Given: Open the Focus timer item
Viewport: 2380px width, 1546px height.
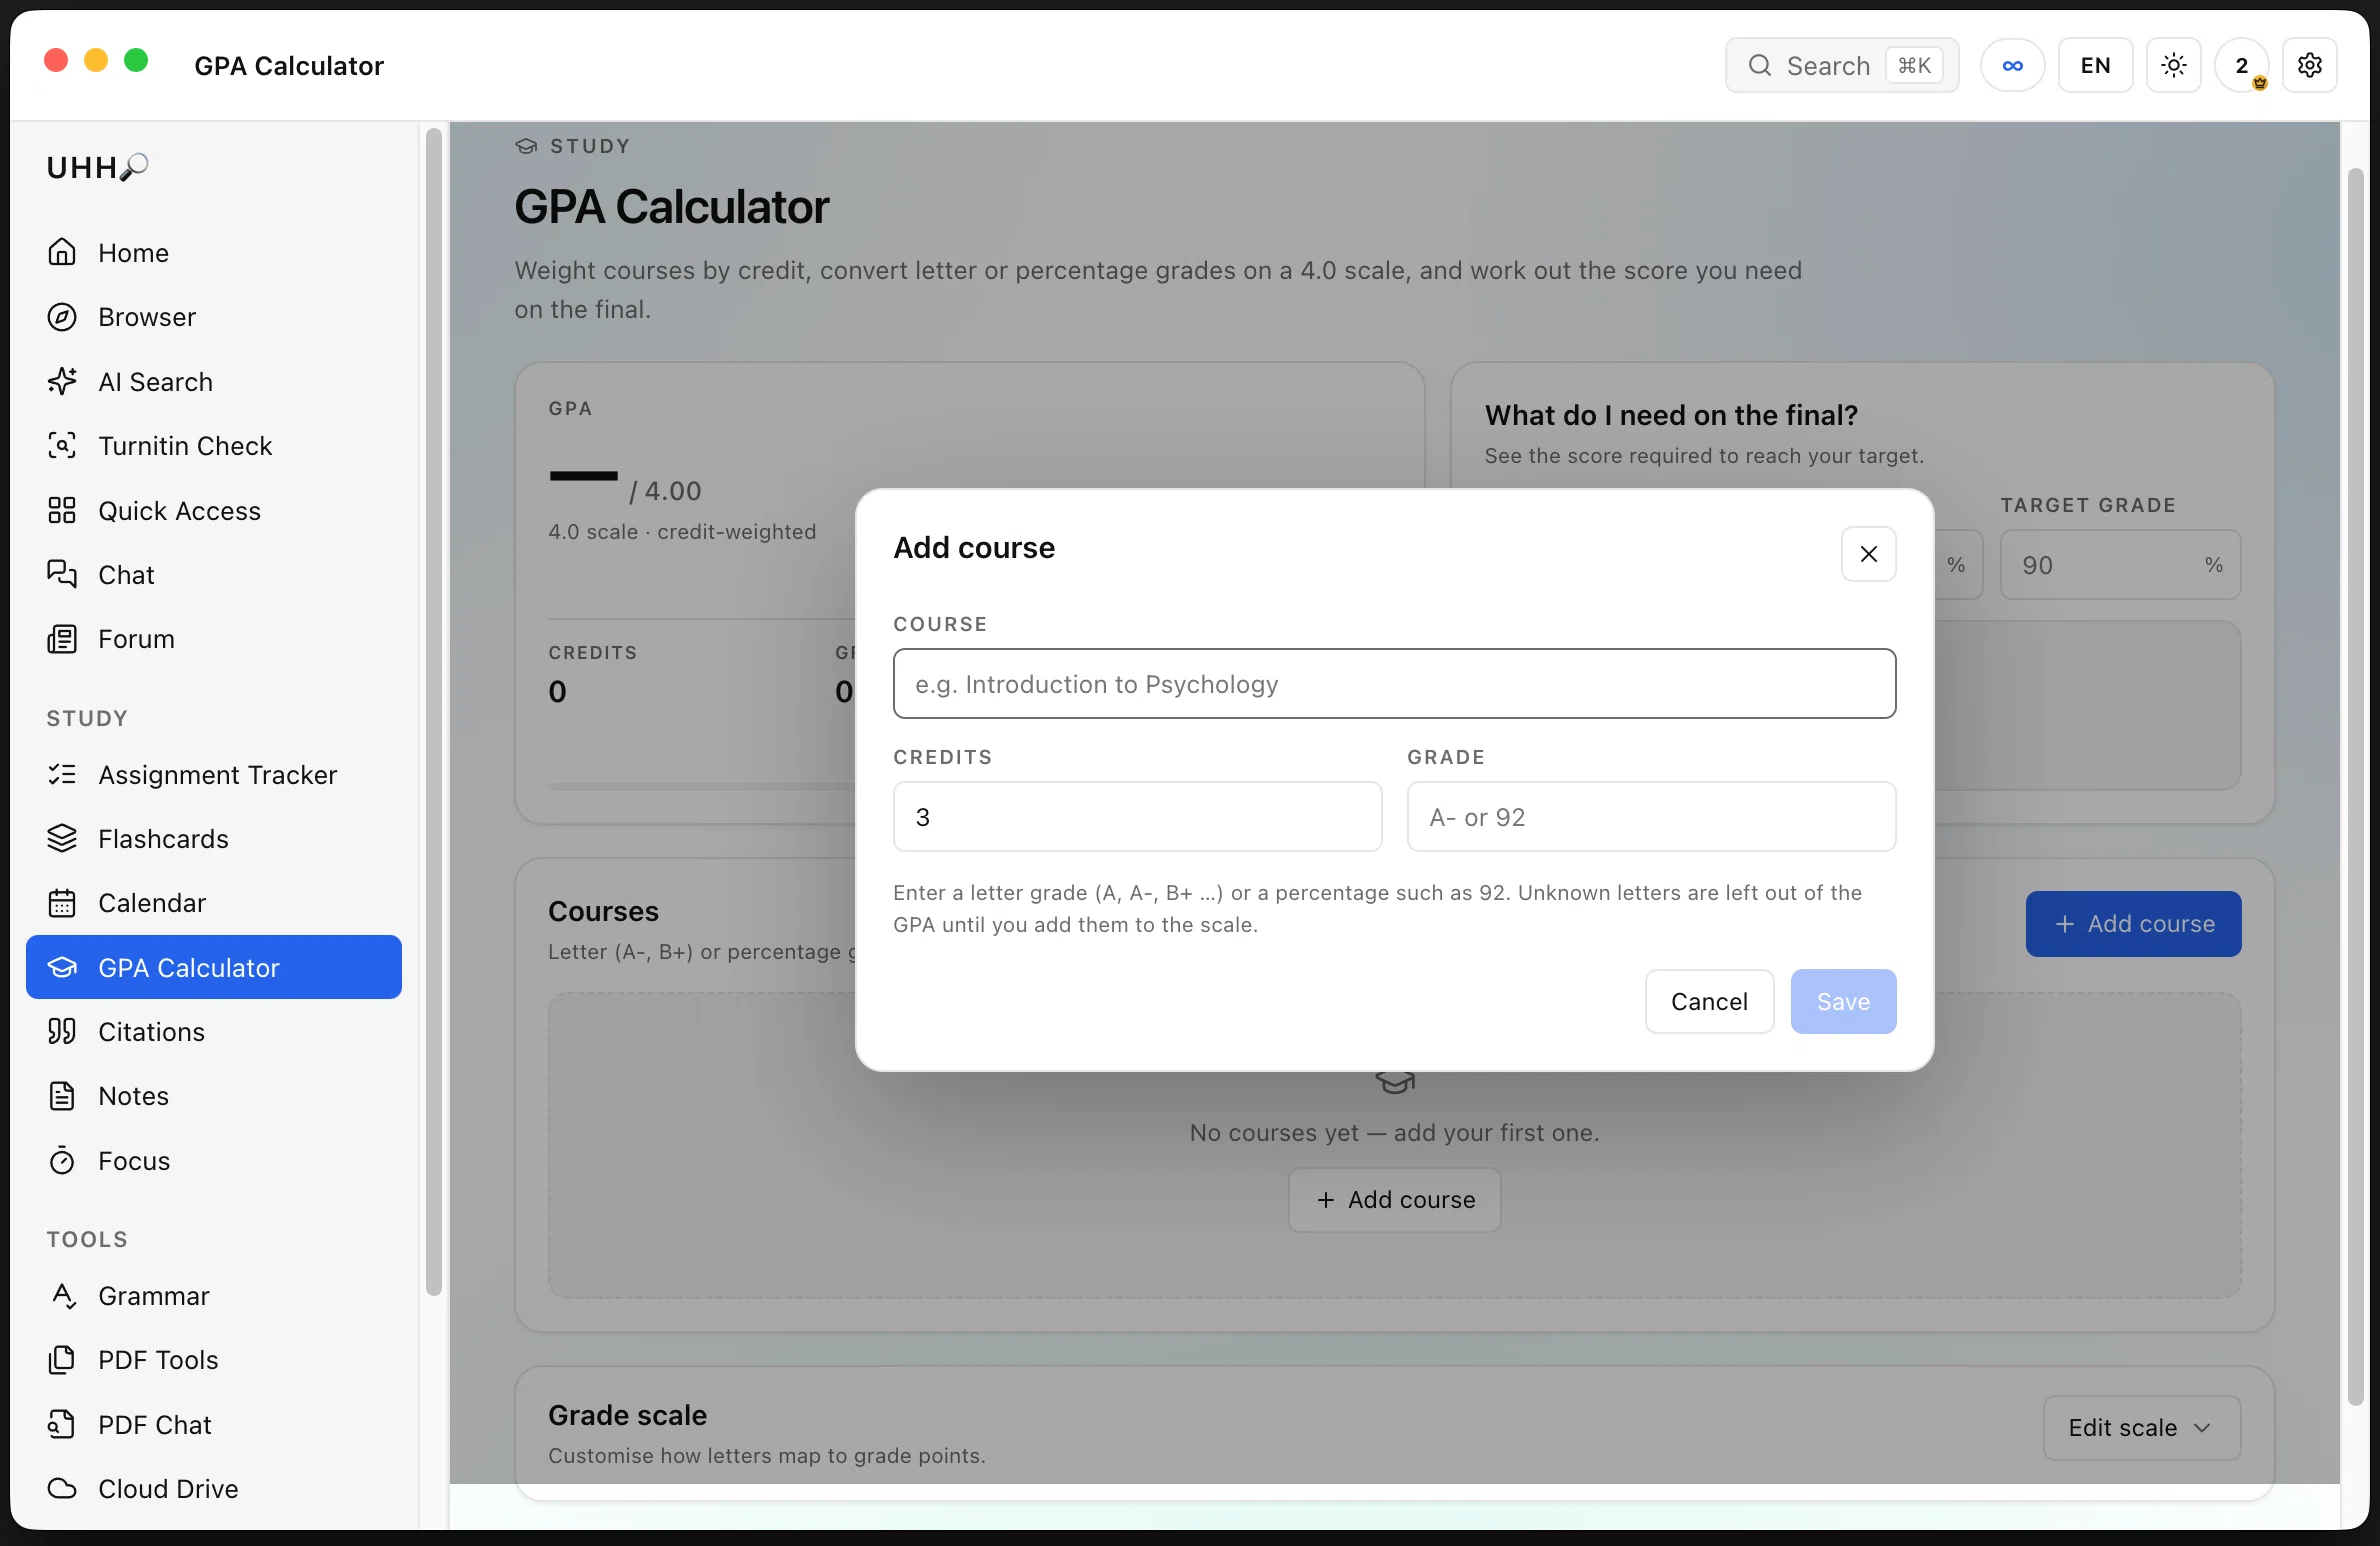Looking at the screenshot, I should click(x=213, y=1161).
